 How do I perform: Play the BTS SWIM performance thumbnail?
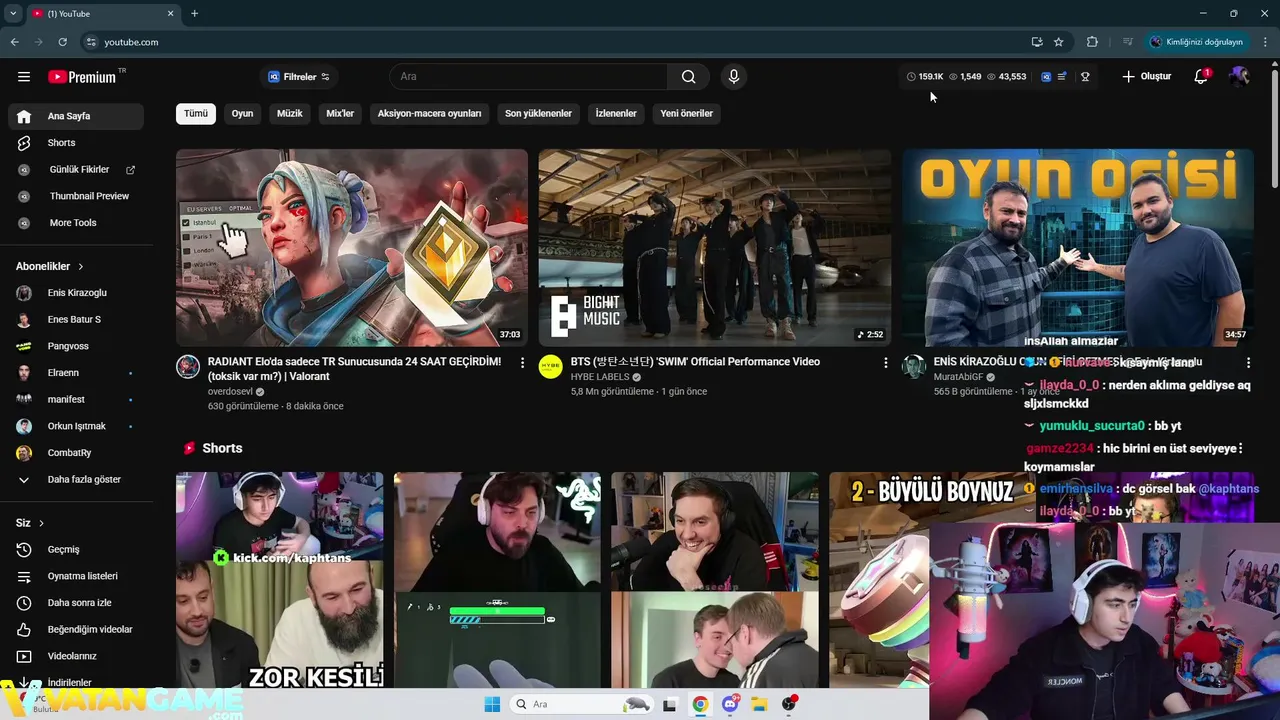(715, 247)
